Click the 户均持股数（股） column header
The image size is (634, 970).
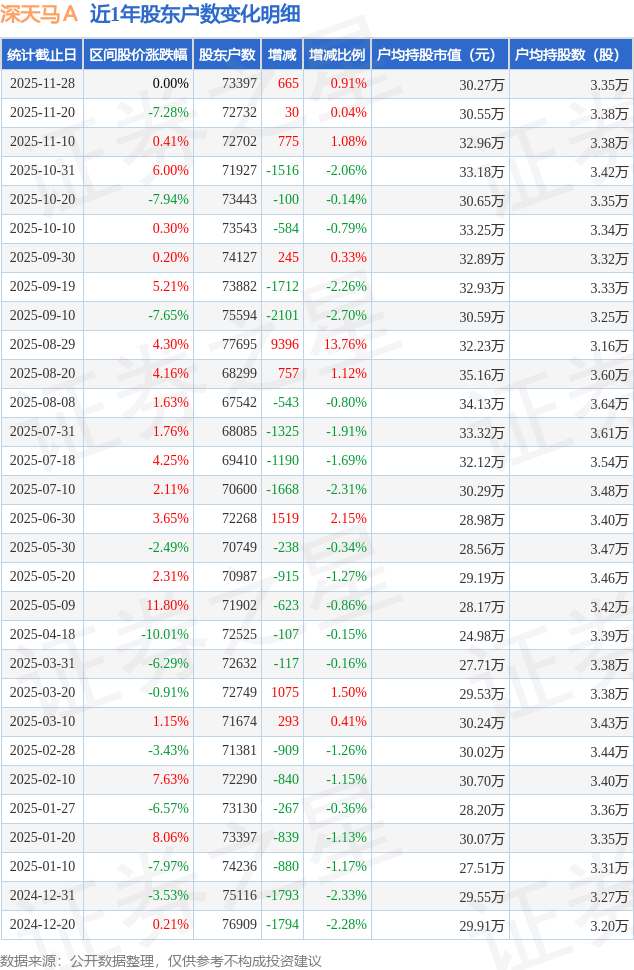(x=570, y=55)
